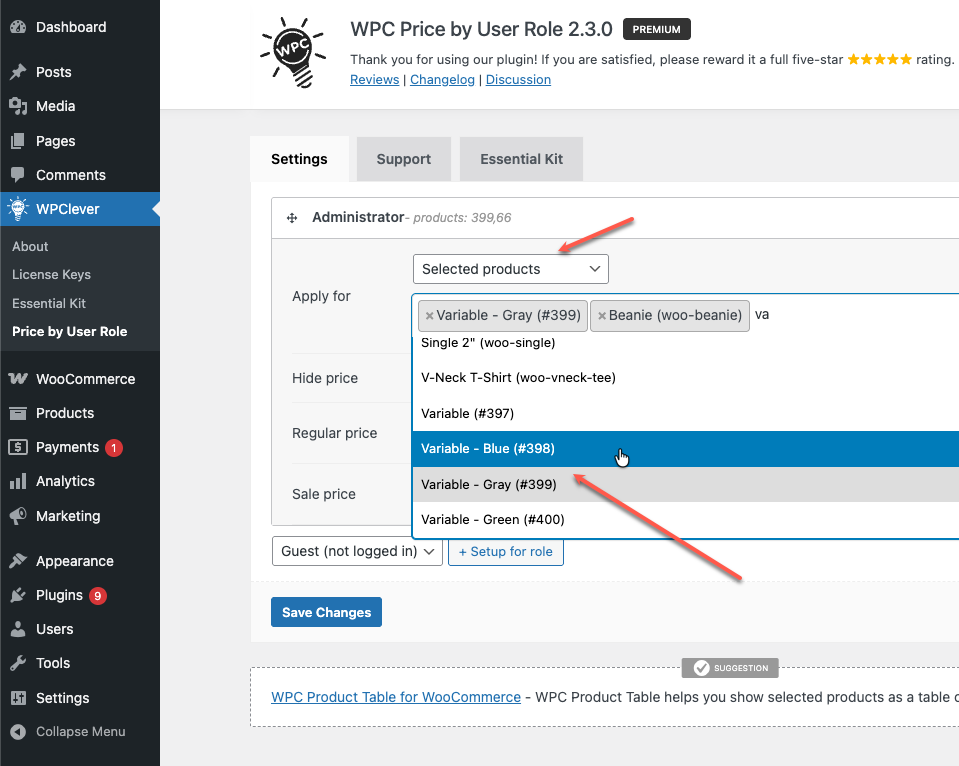Image resolution: width=959 pixels, height=766 pixels.
Task: Select Variable (#397) from the list
Action: point(686,414)
